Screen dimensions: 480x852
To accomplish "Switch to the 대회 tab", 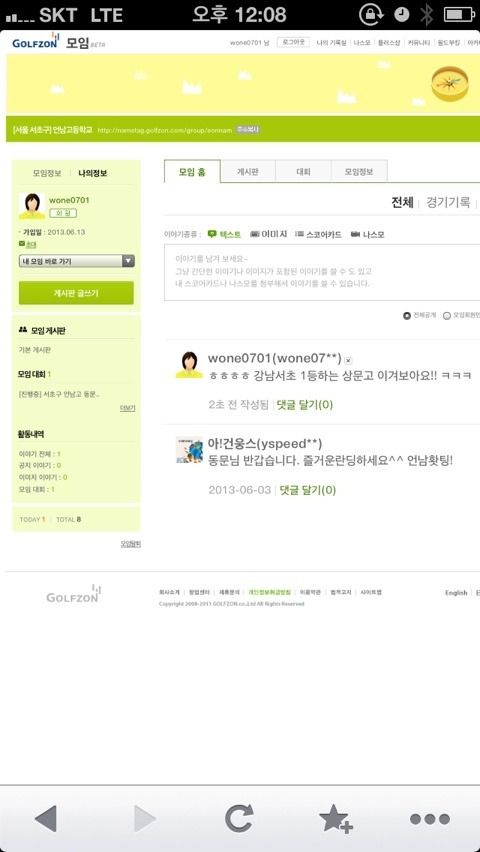I will click(x=303, y=171).
